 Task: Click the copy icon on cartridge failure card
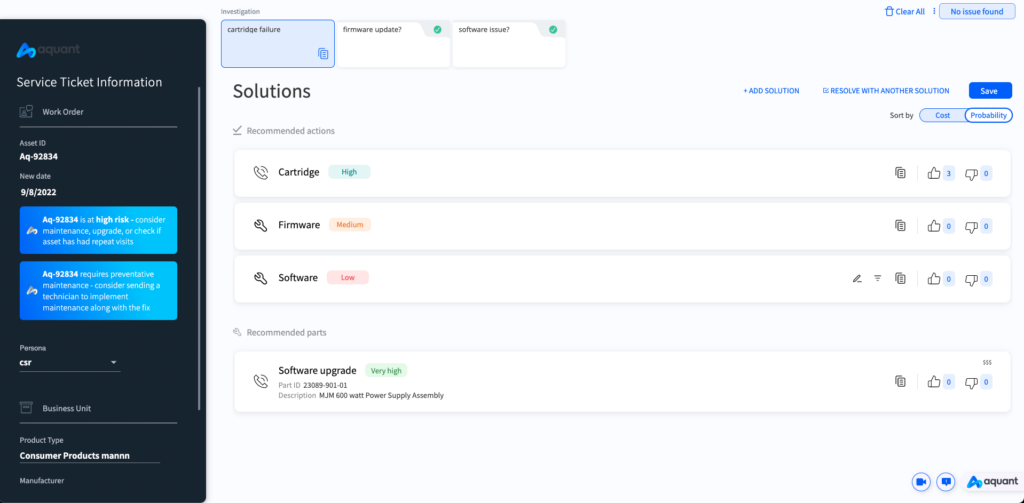pos(323,54)
